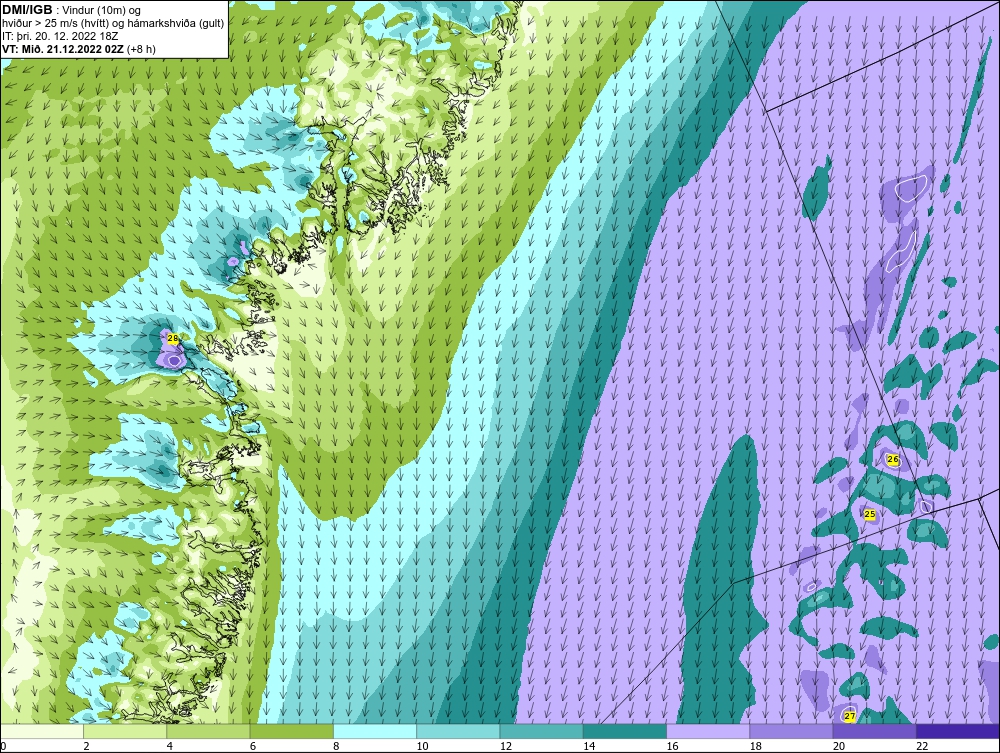The width and height of the screenshot is (1000, 753).
Task: Click the legend value 22
Action: coord(922,746)
